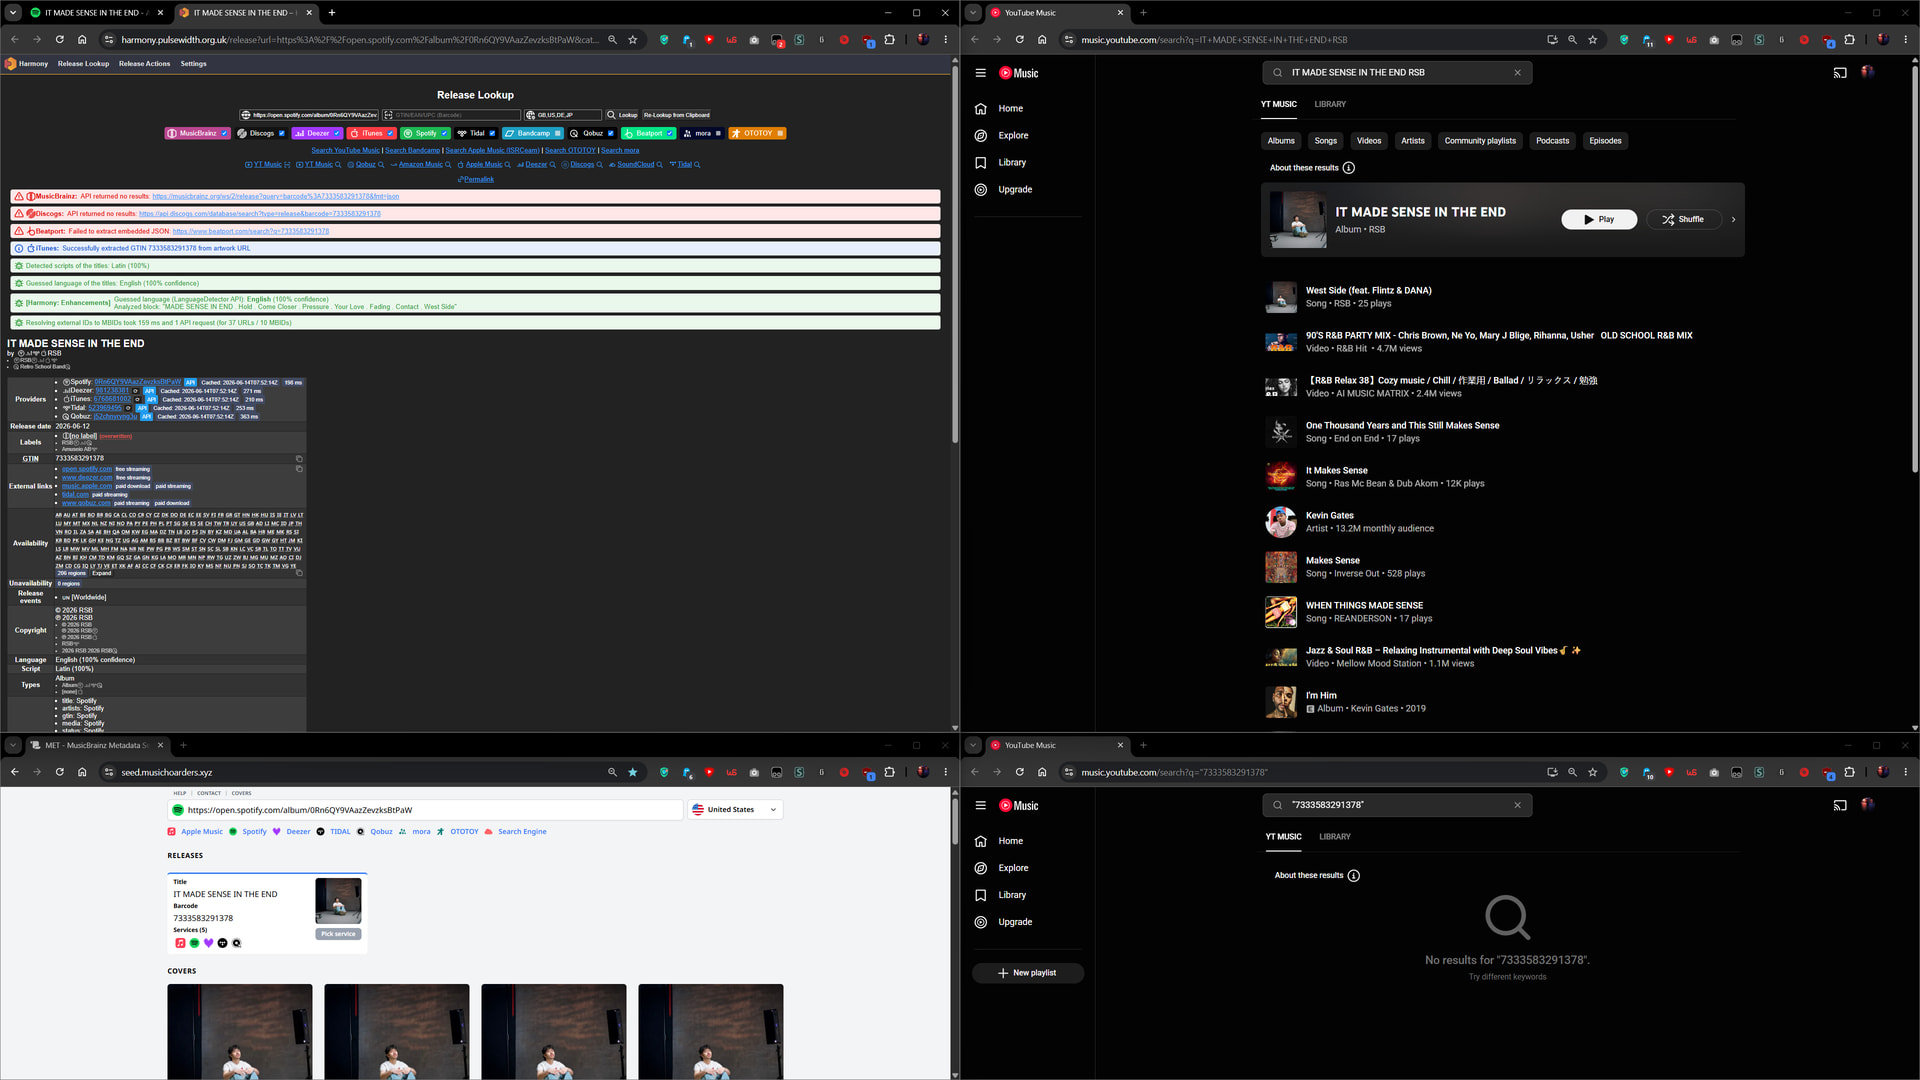Copy the availability regions with copy icon
1920x1080 pixels.
tap(299, 573)
